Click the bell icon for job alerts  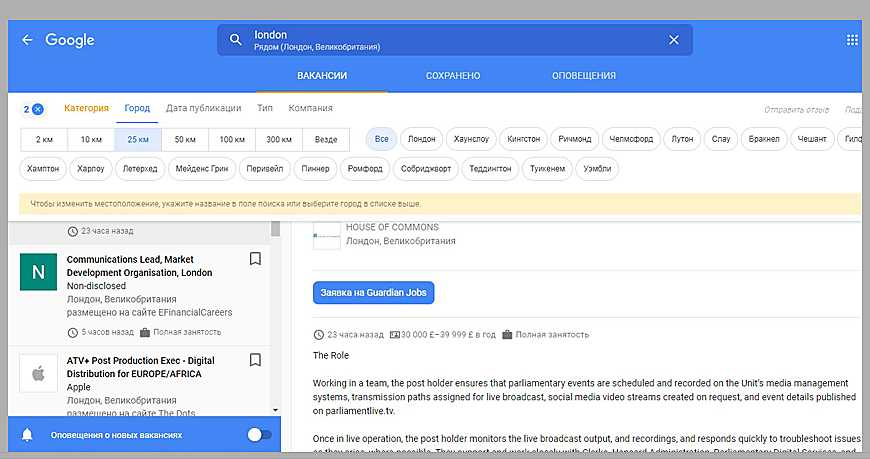pos(27,435)
